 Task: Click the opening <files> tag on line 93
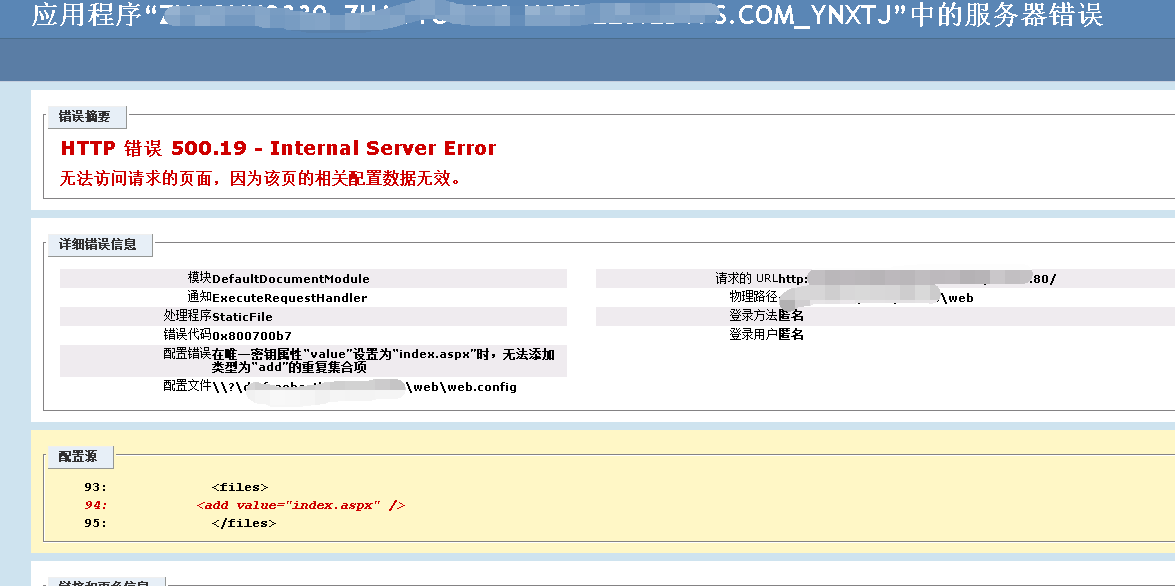pyautogui.click(x=240, y=487)
